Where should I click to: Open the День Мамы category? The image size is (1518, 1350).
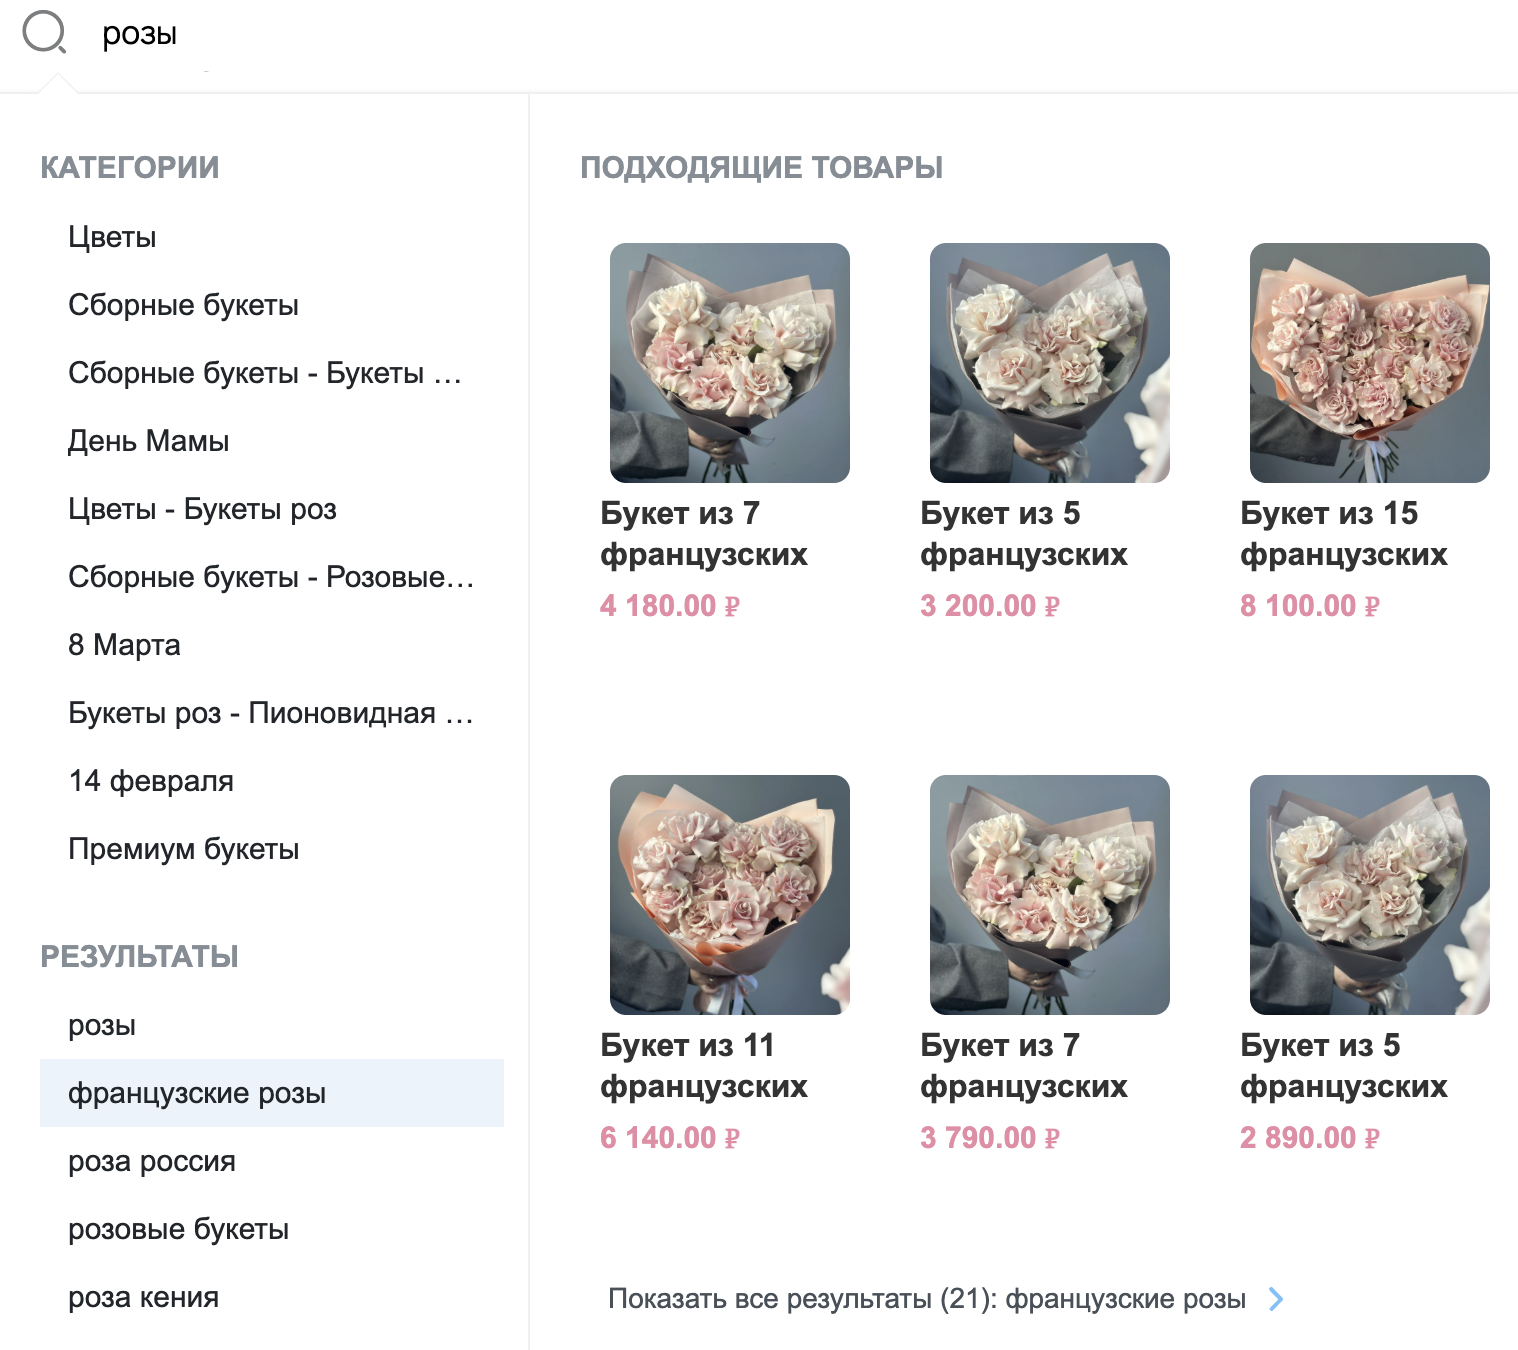pyautogui.click(x=148, y=441)
